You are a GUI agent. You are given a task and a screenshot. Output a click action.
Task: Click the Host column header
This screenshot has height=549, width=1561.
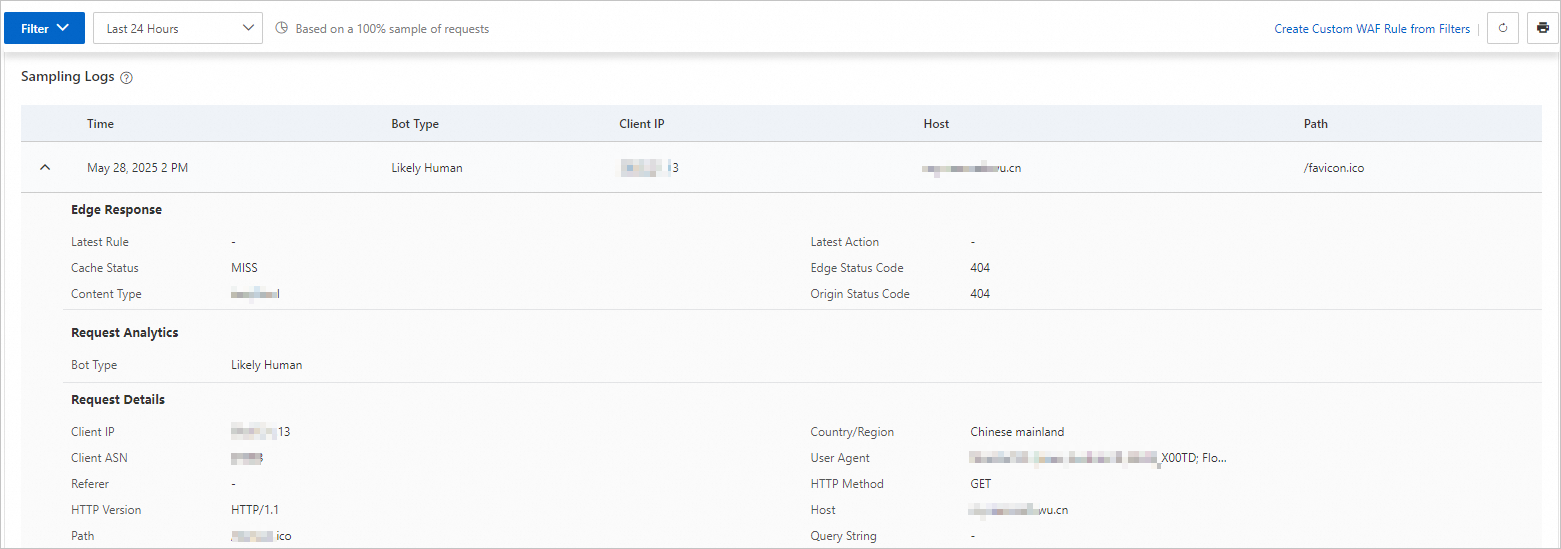click(x=936, y=124)
